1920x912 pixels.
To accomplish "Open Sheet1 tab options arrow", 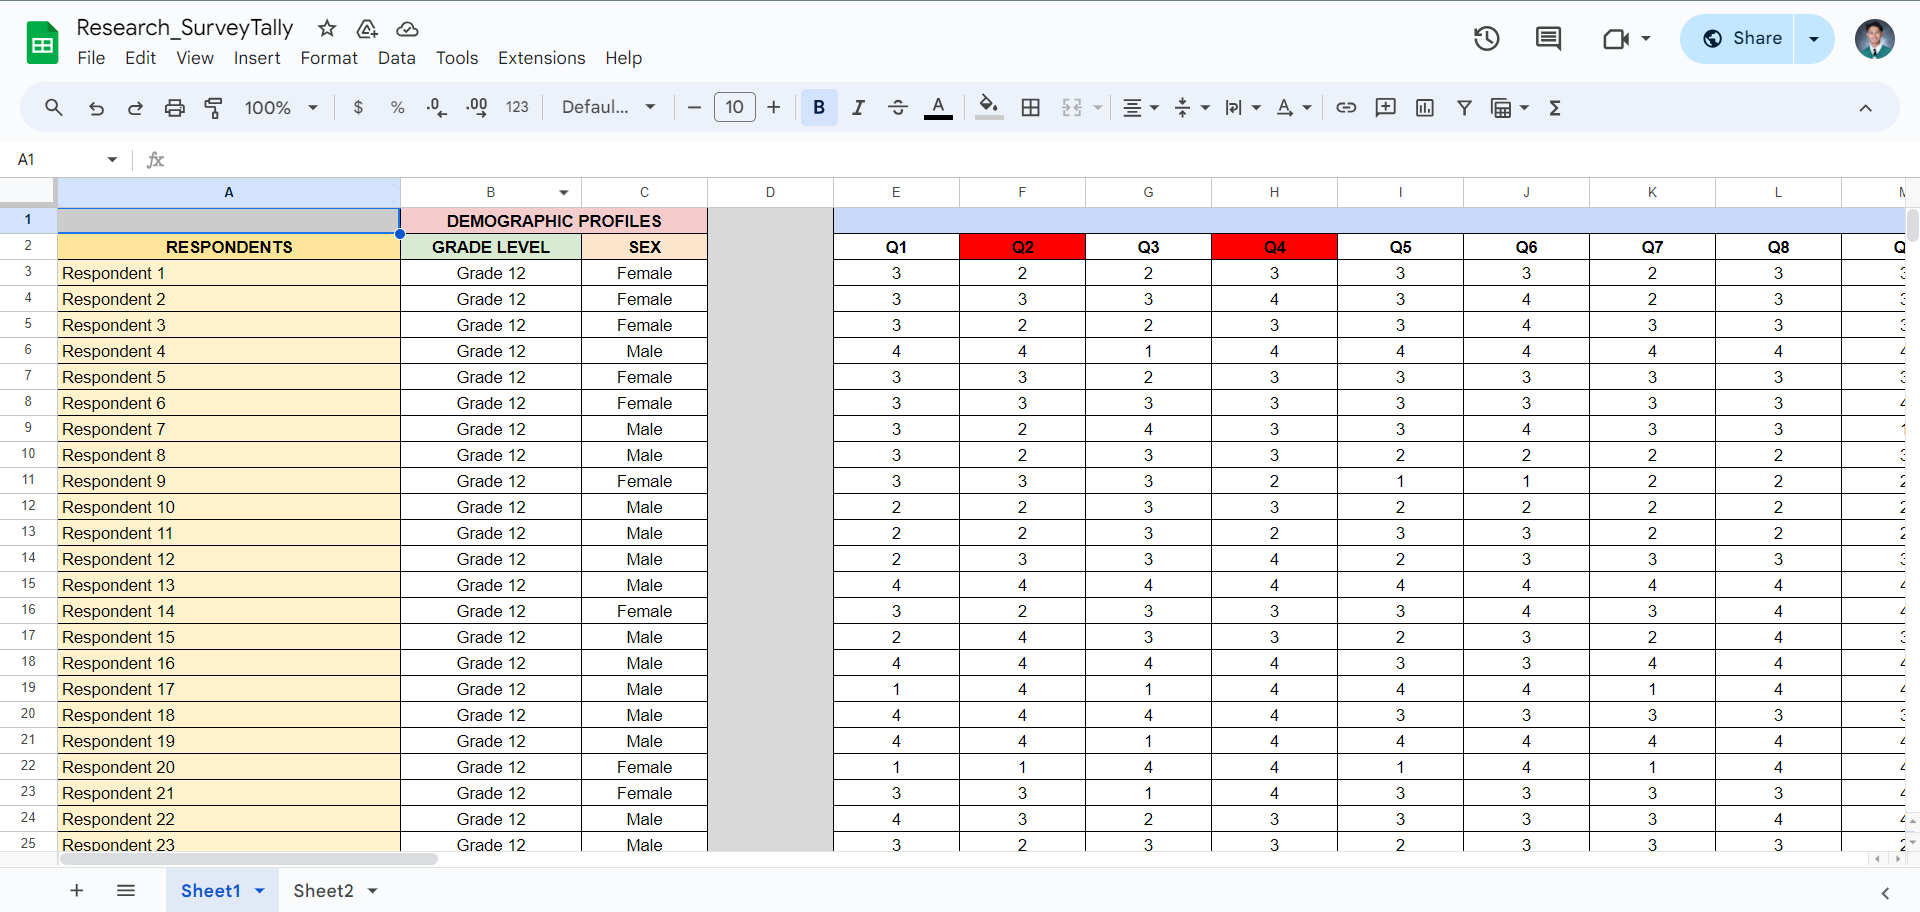I will (x=260, y=891).
